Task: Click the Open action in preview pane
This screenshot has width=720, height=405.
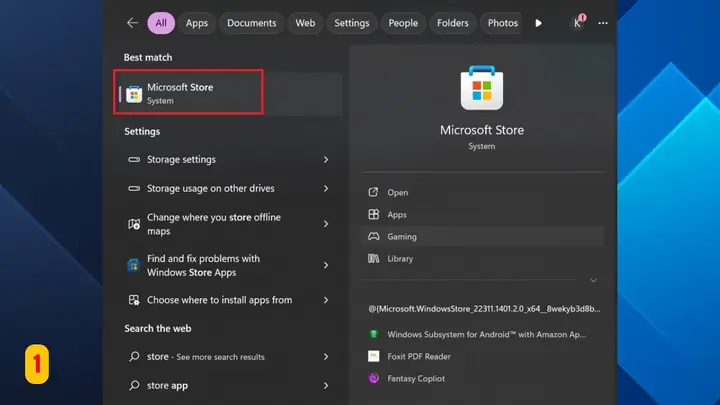Action: [x=482, y=192]
